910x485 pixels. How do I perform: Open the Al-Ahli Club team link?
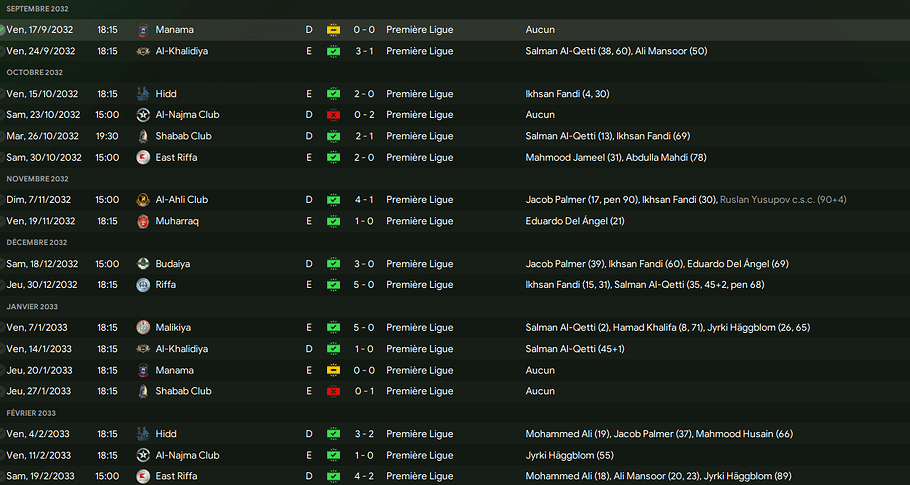point(182,200)
